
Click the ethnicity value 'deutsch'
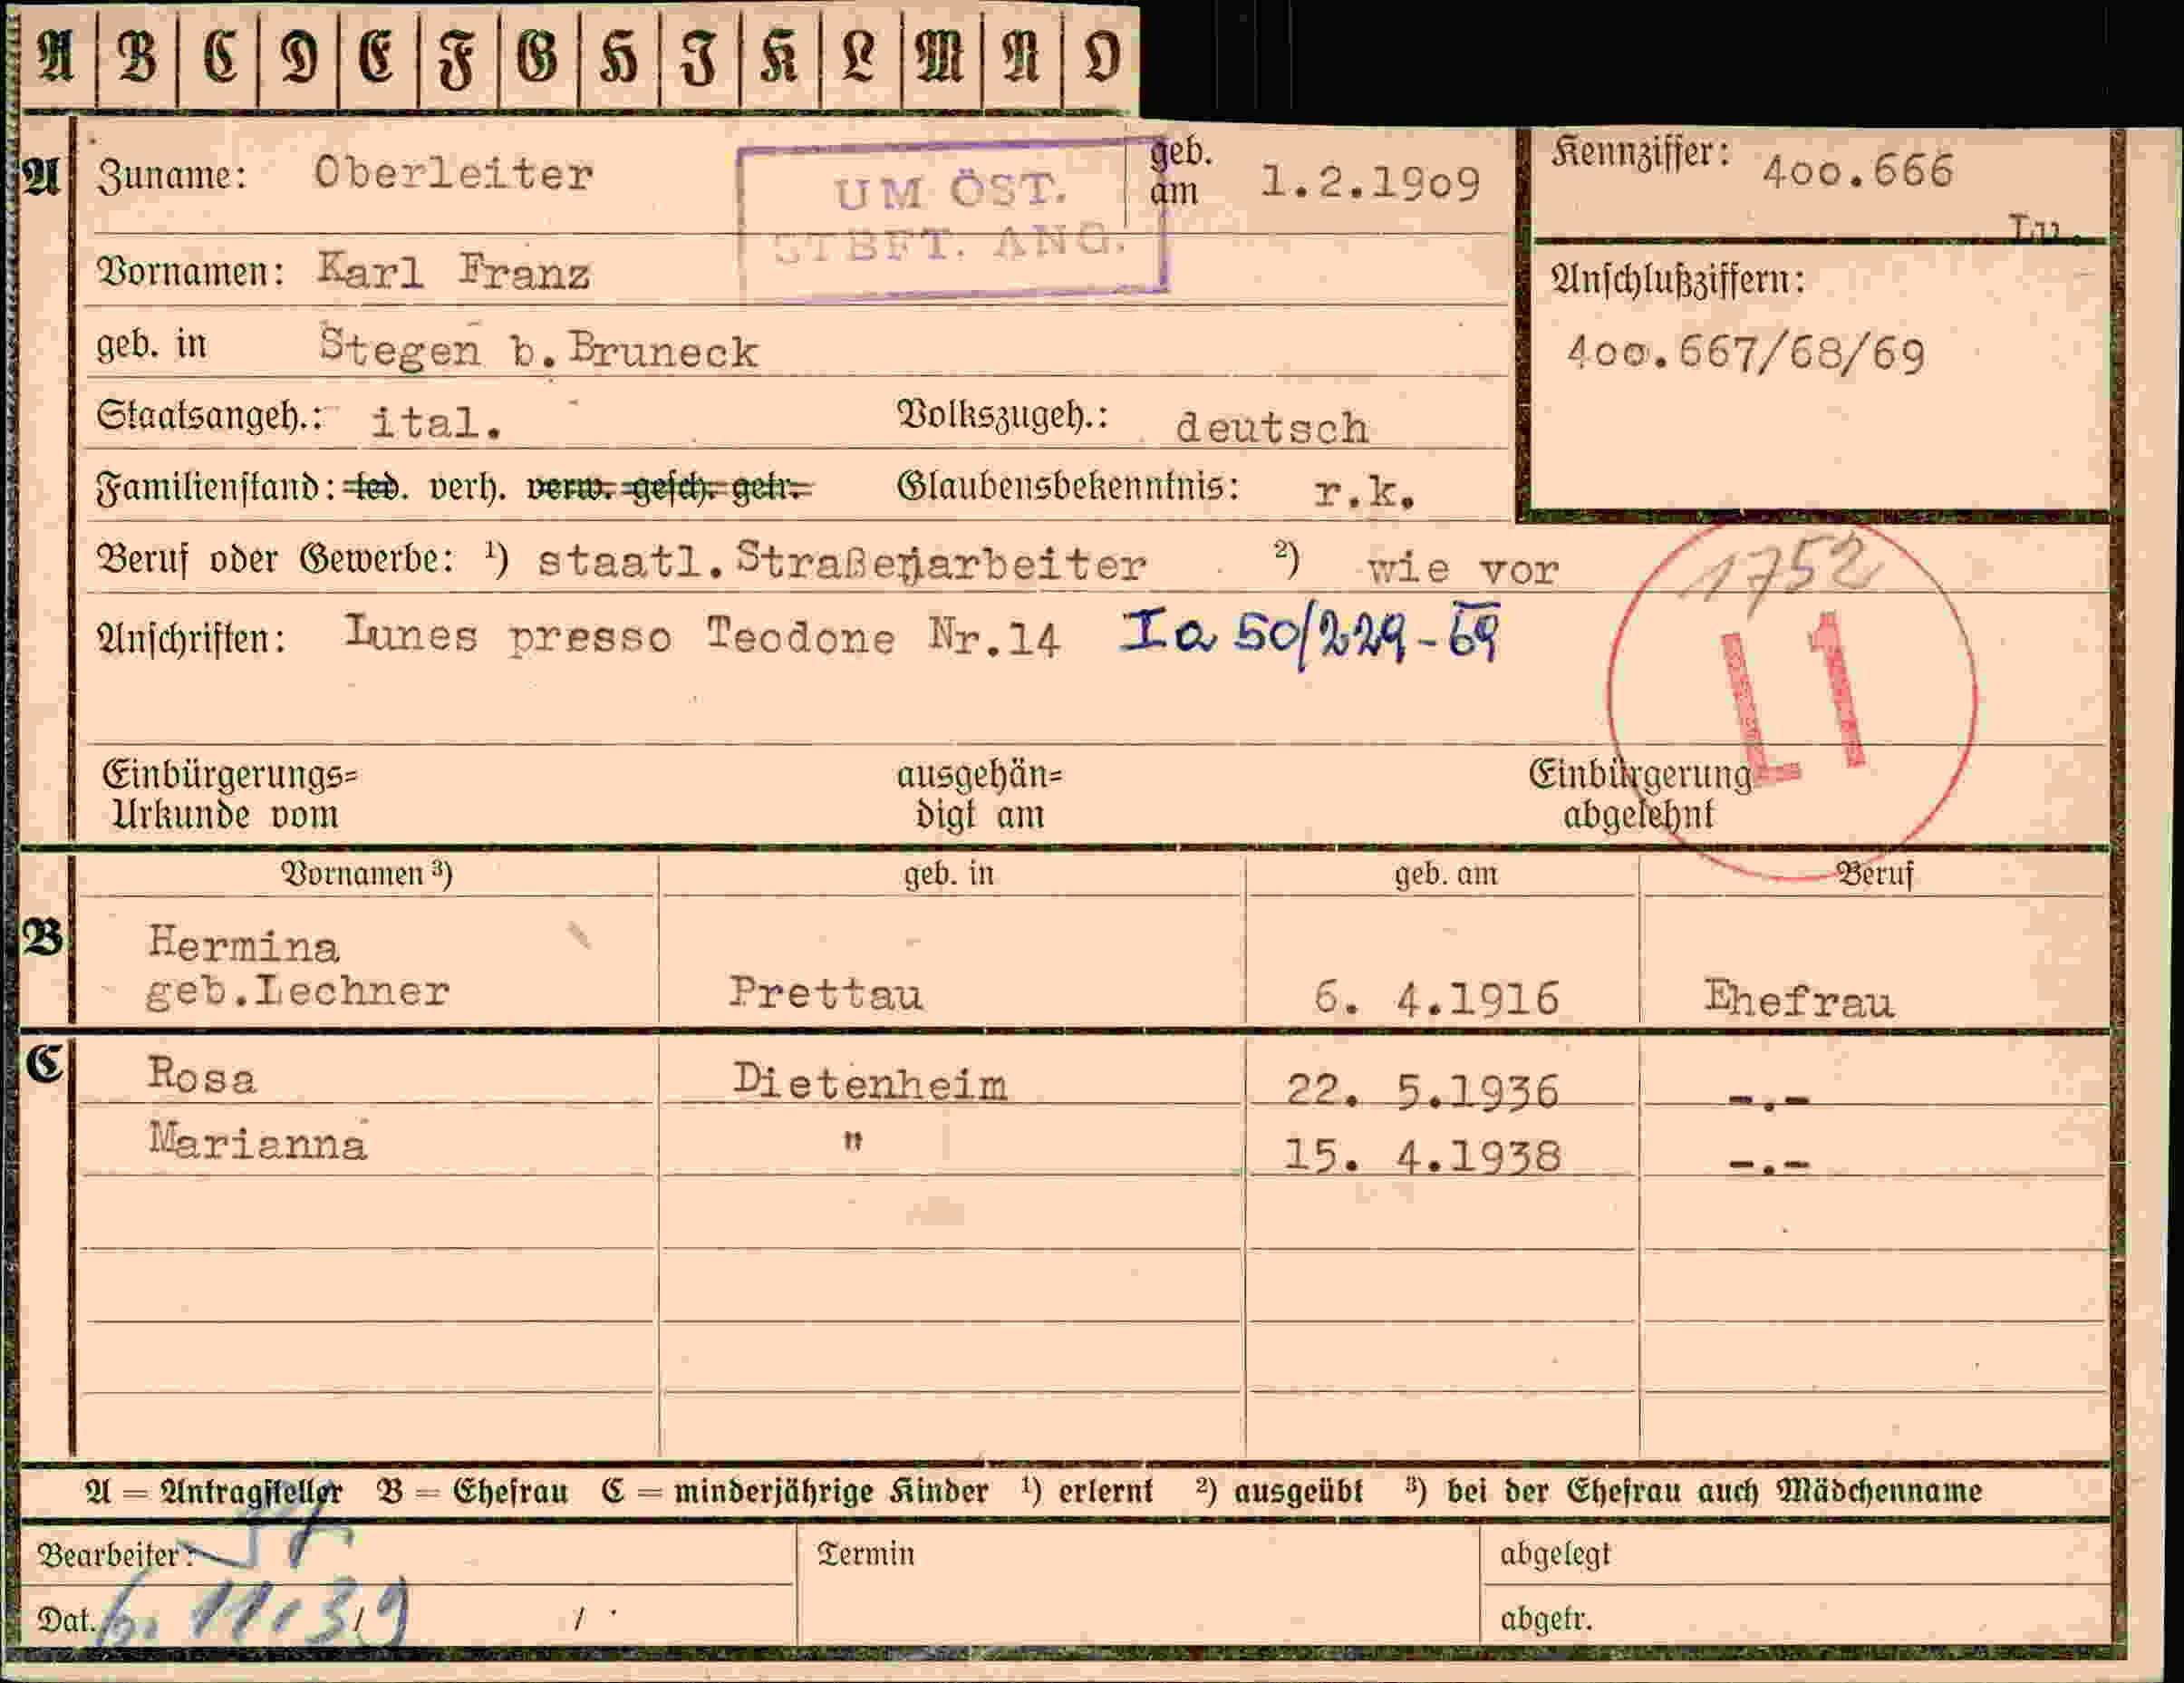(x=1271, y=427)
